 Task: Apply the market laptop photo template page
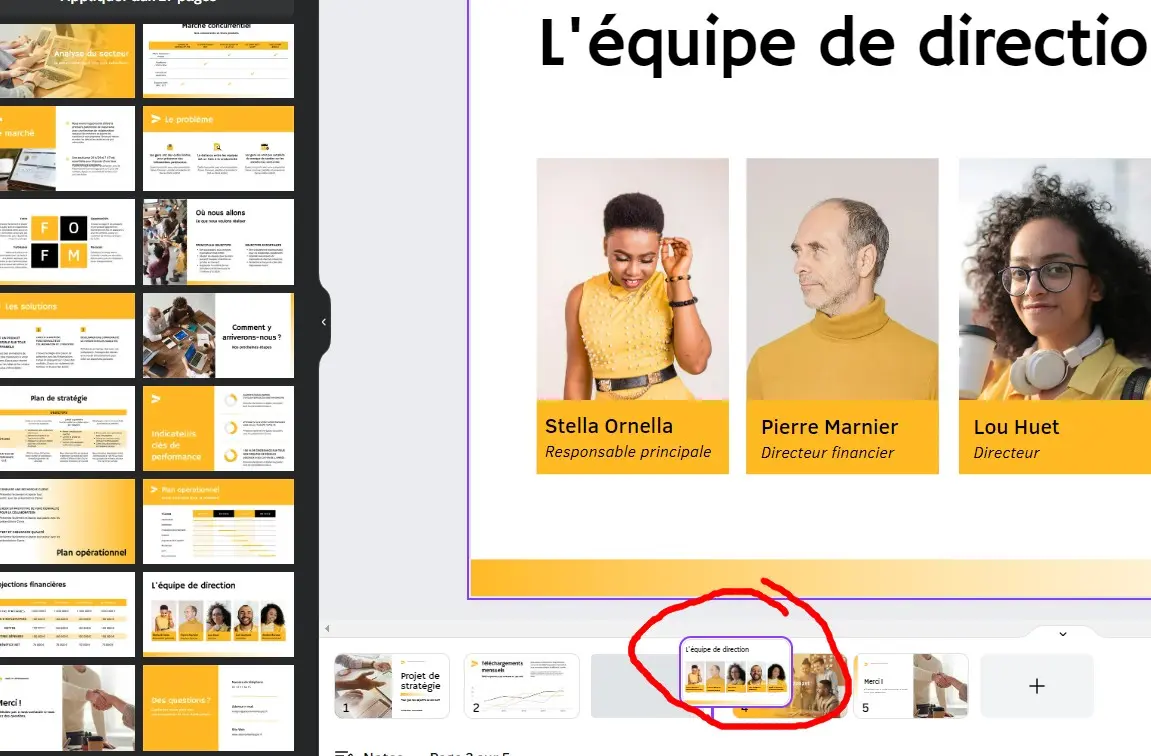click(68, 149)
